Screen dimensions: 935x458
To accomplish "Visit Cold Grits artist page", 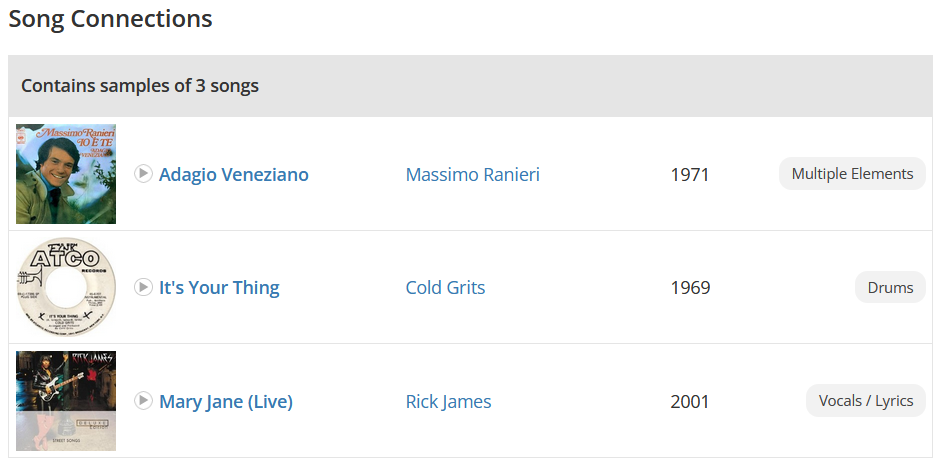I will [445, 287].
